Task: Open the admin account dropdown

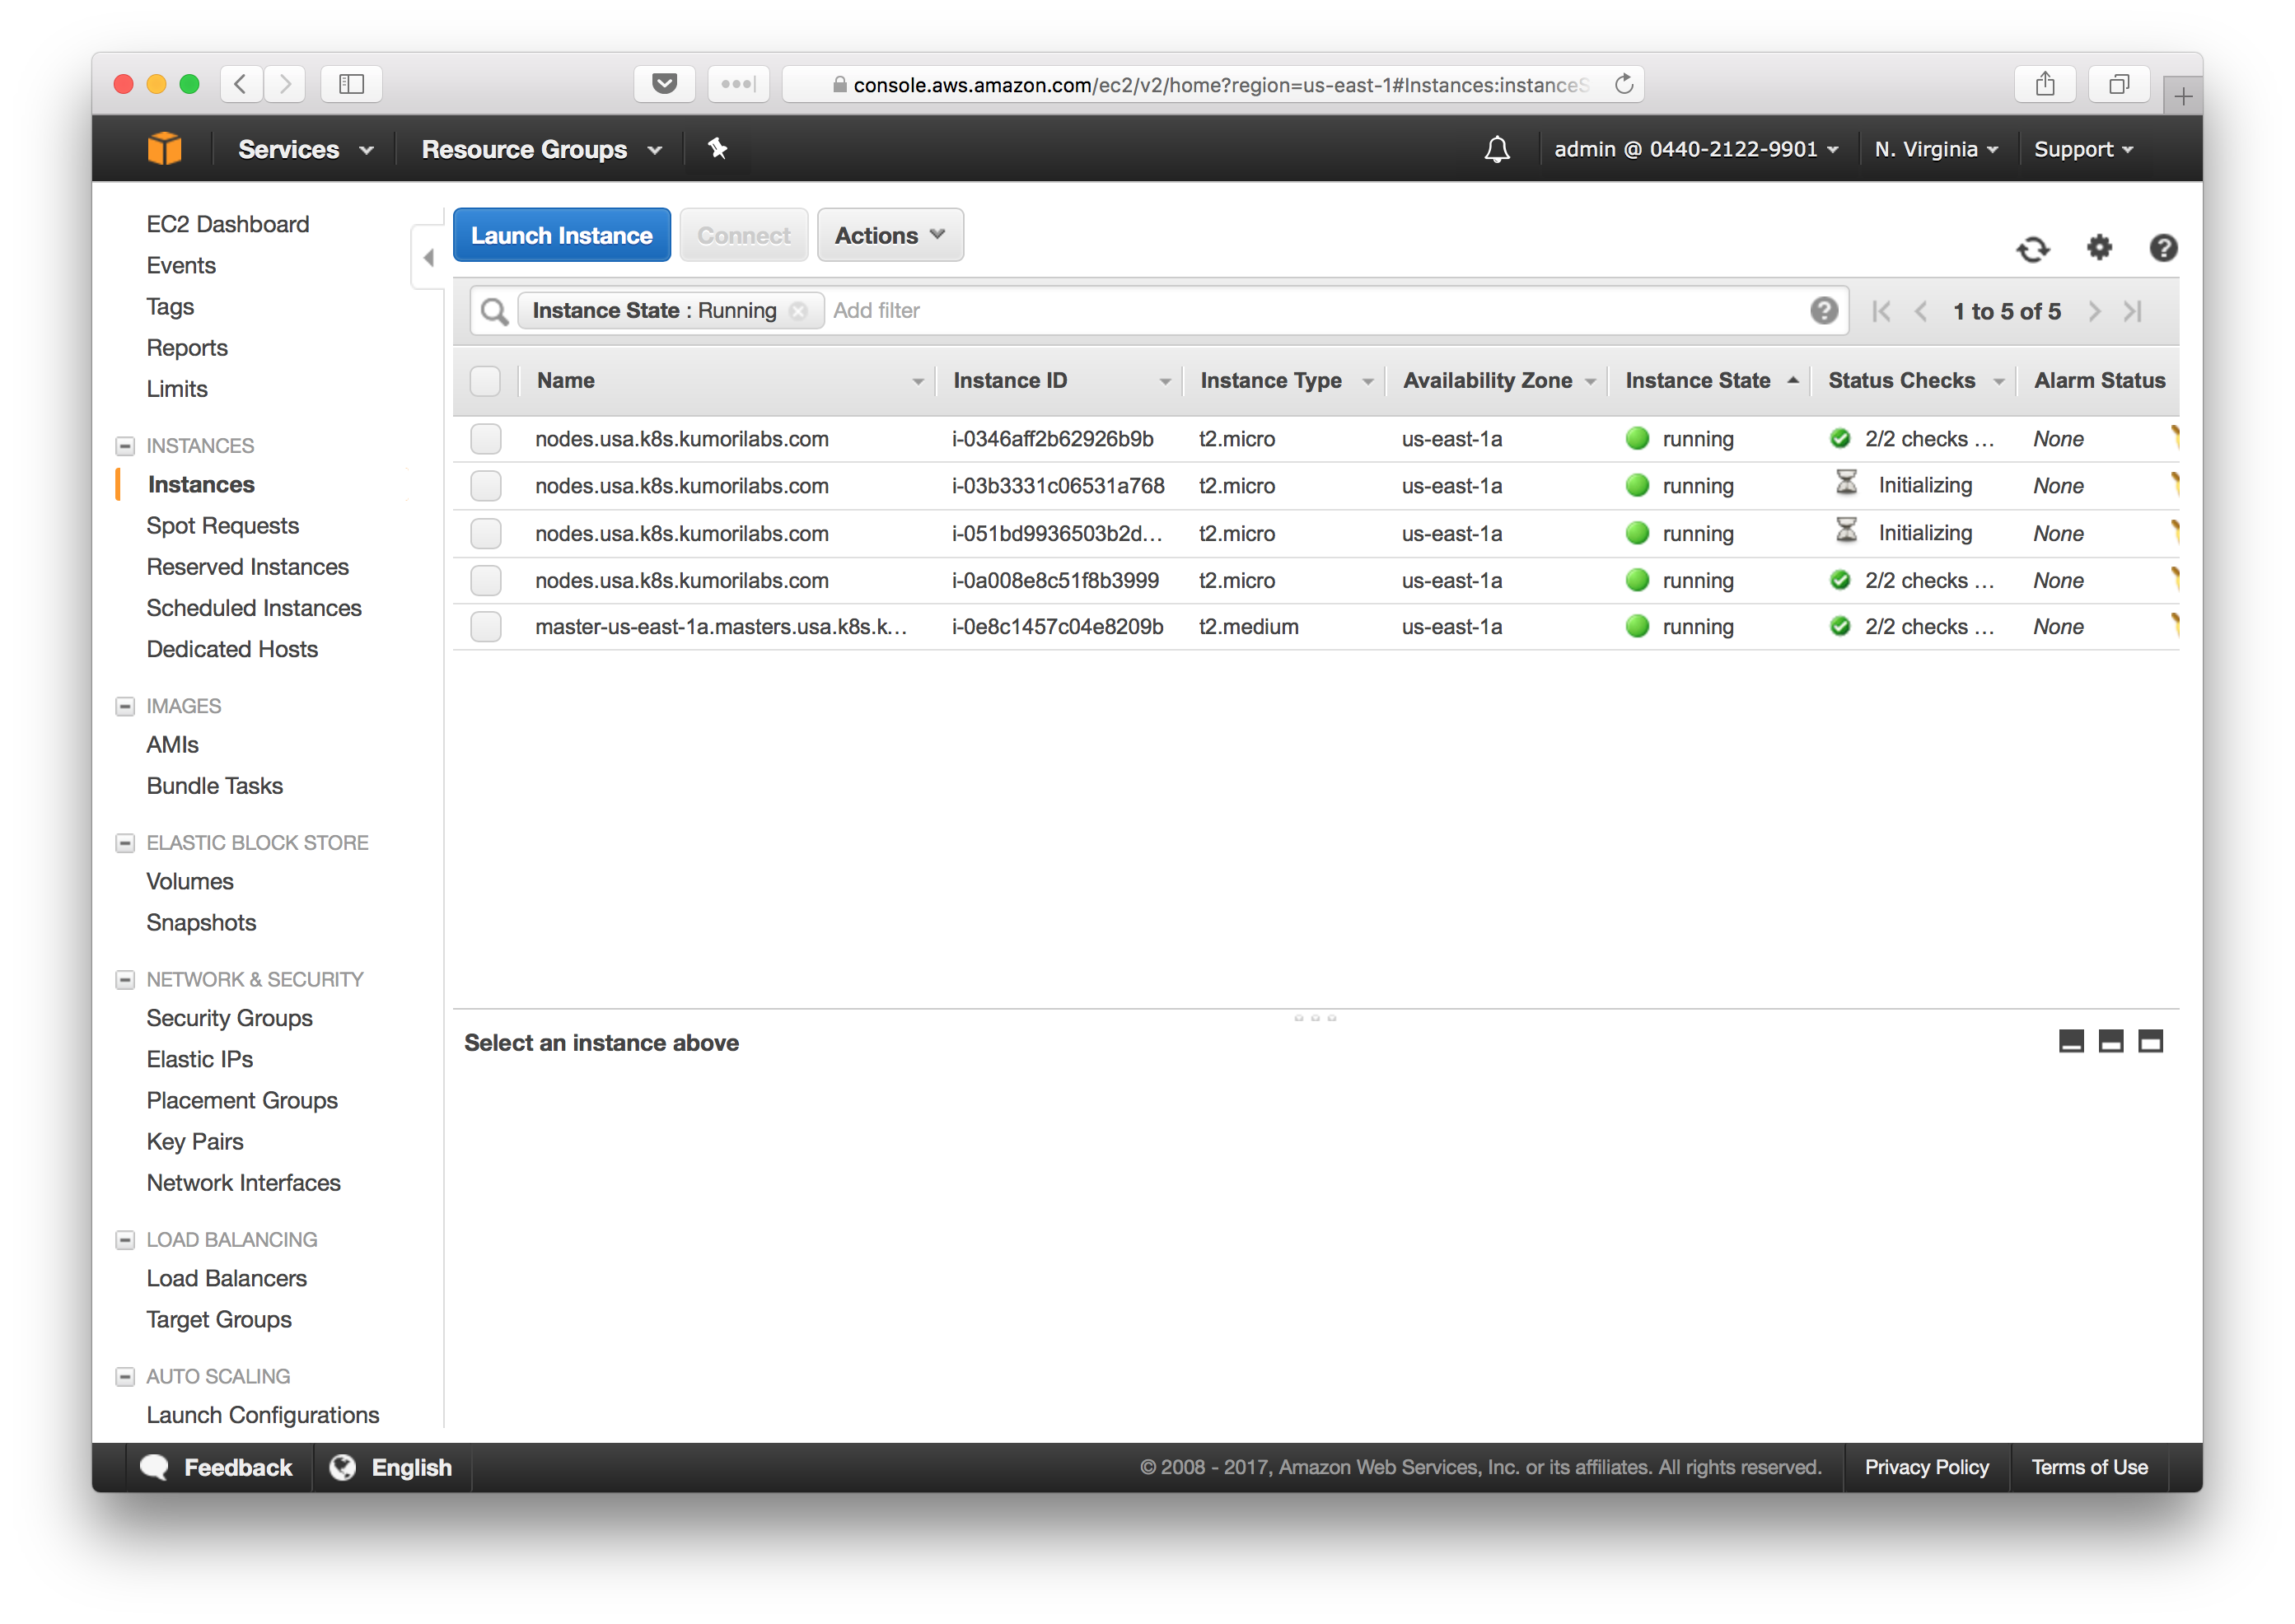Action: pos(1695,149)
